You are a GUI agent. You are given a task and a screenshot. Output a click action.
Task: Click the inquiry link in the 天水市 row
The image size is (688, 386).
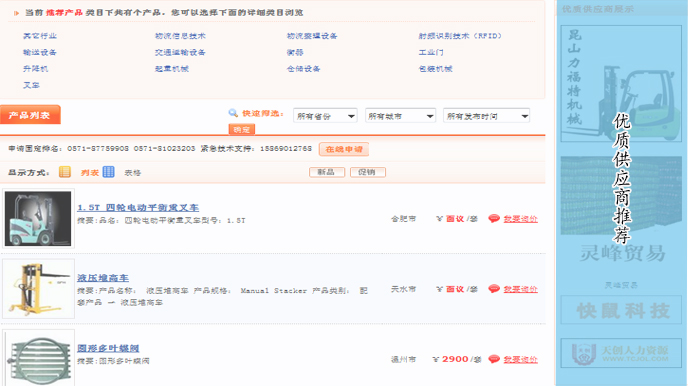point(520,289)
